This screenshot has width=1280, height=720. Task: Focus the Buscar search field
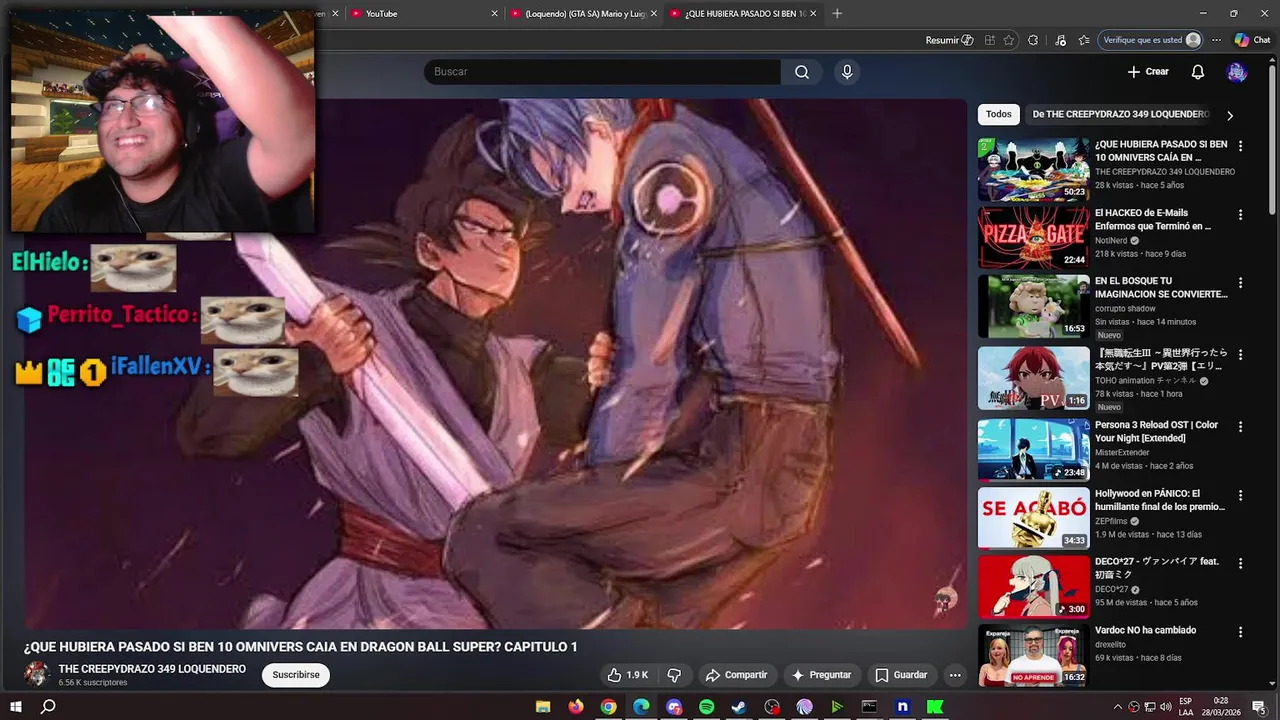tap(602, 72)
